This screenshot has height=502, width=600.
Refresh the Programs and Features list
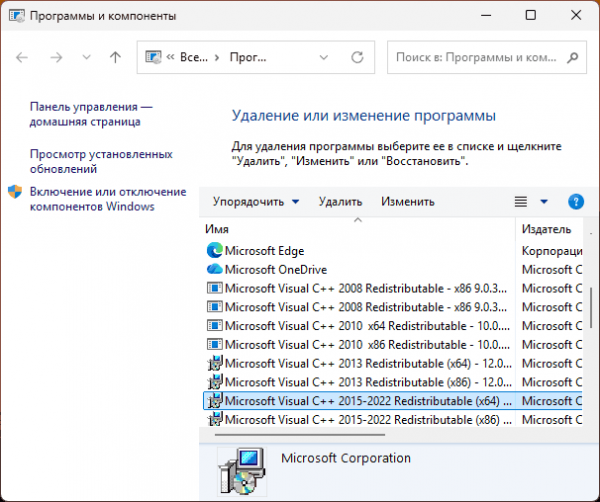357,57
